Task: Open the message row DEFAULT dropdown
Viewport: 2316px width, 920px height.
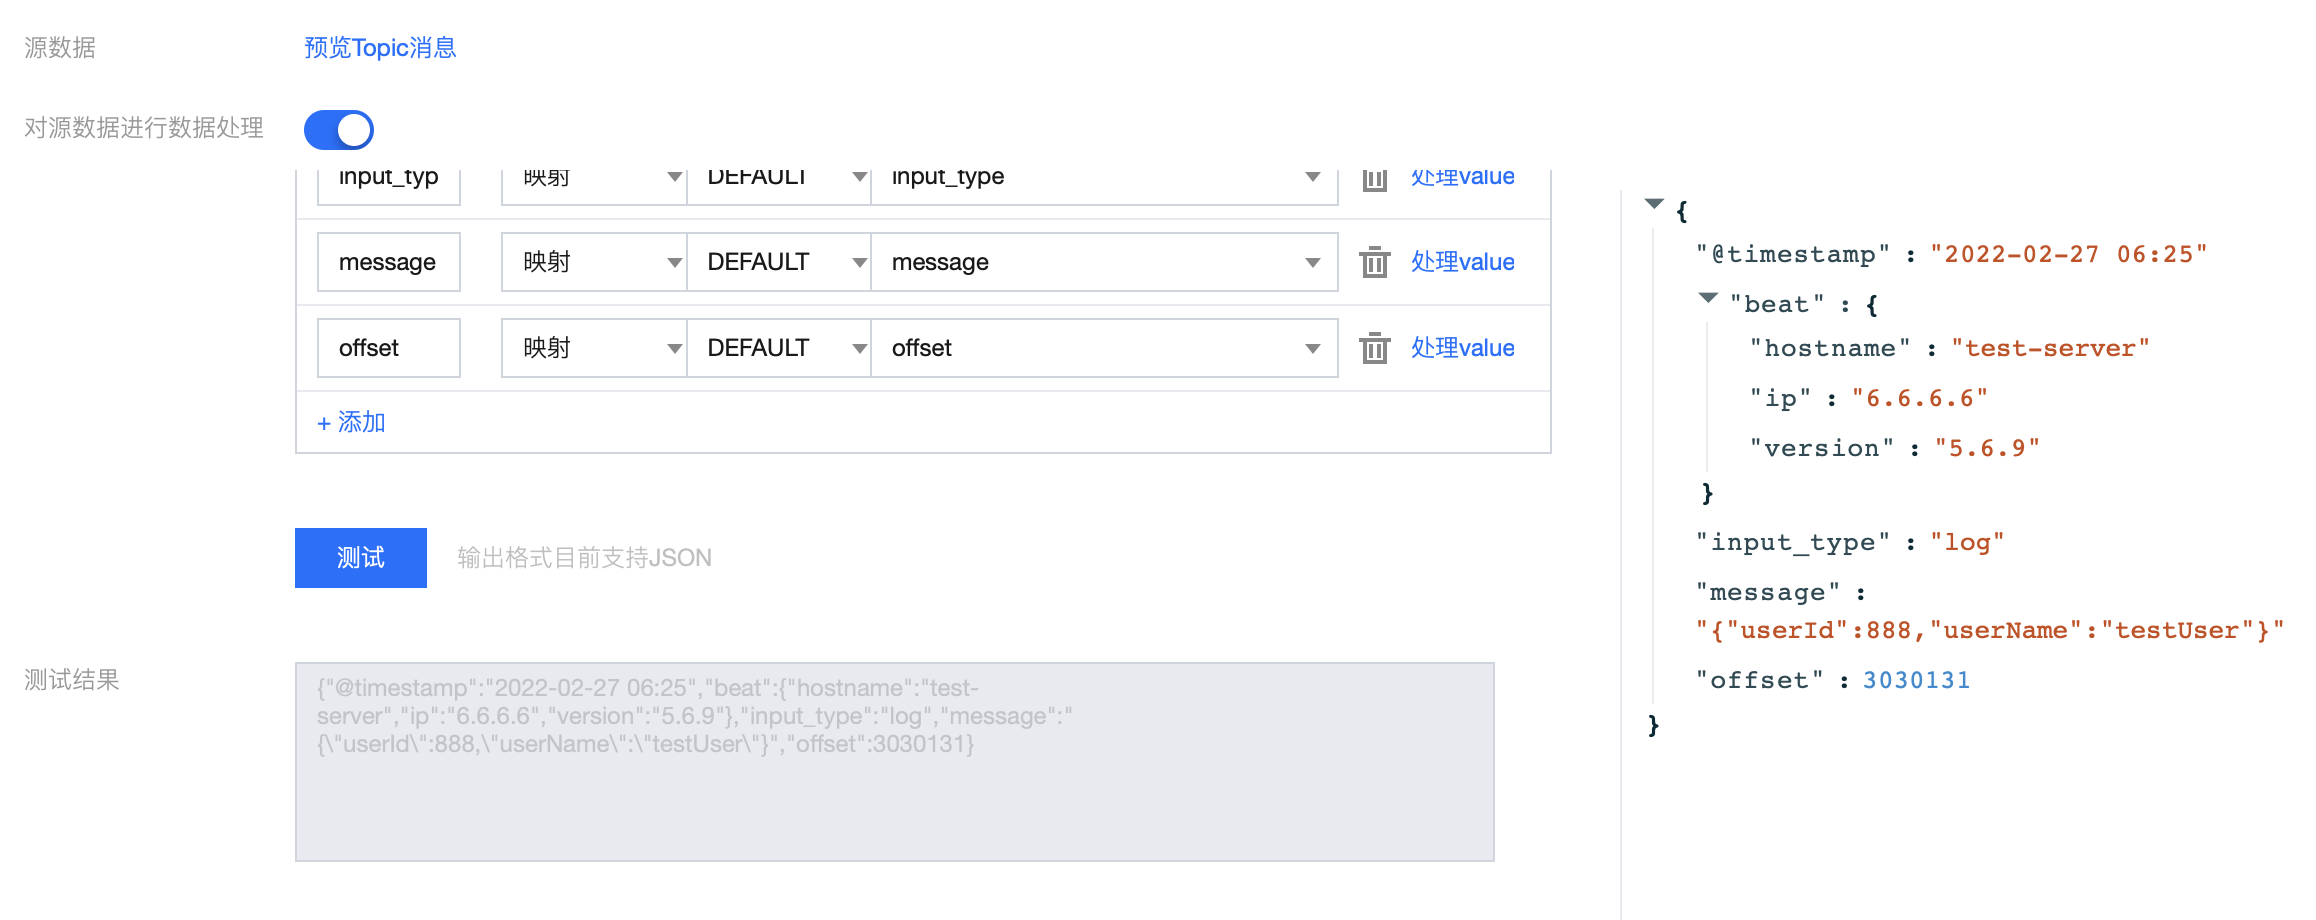Action: tap(778, 262)
